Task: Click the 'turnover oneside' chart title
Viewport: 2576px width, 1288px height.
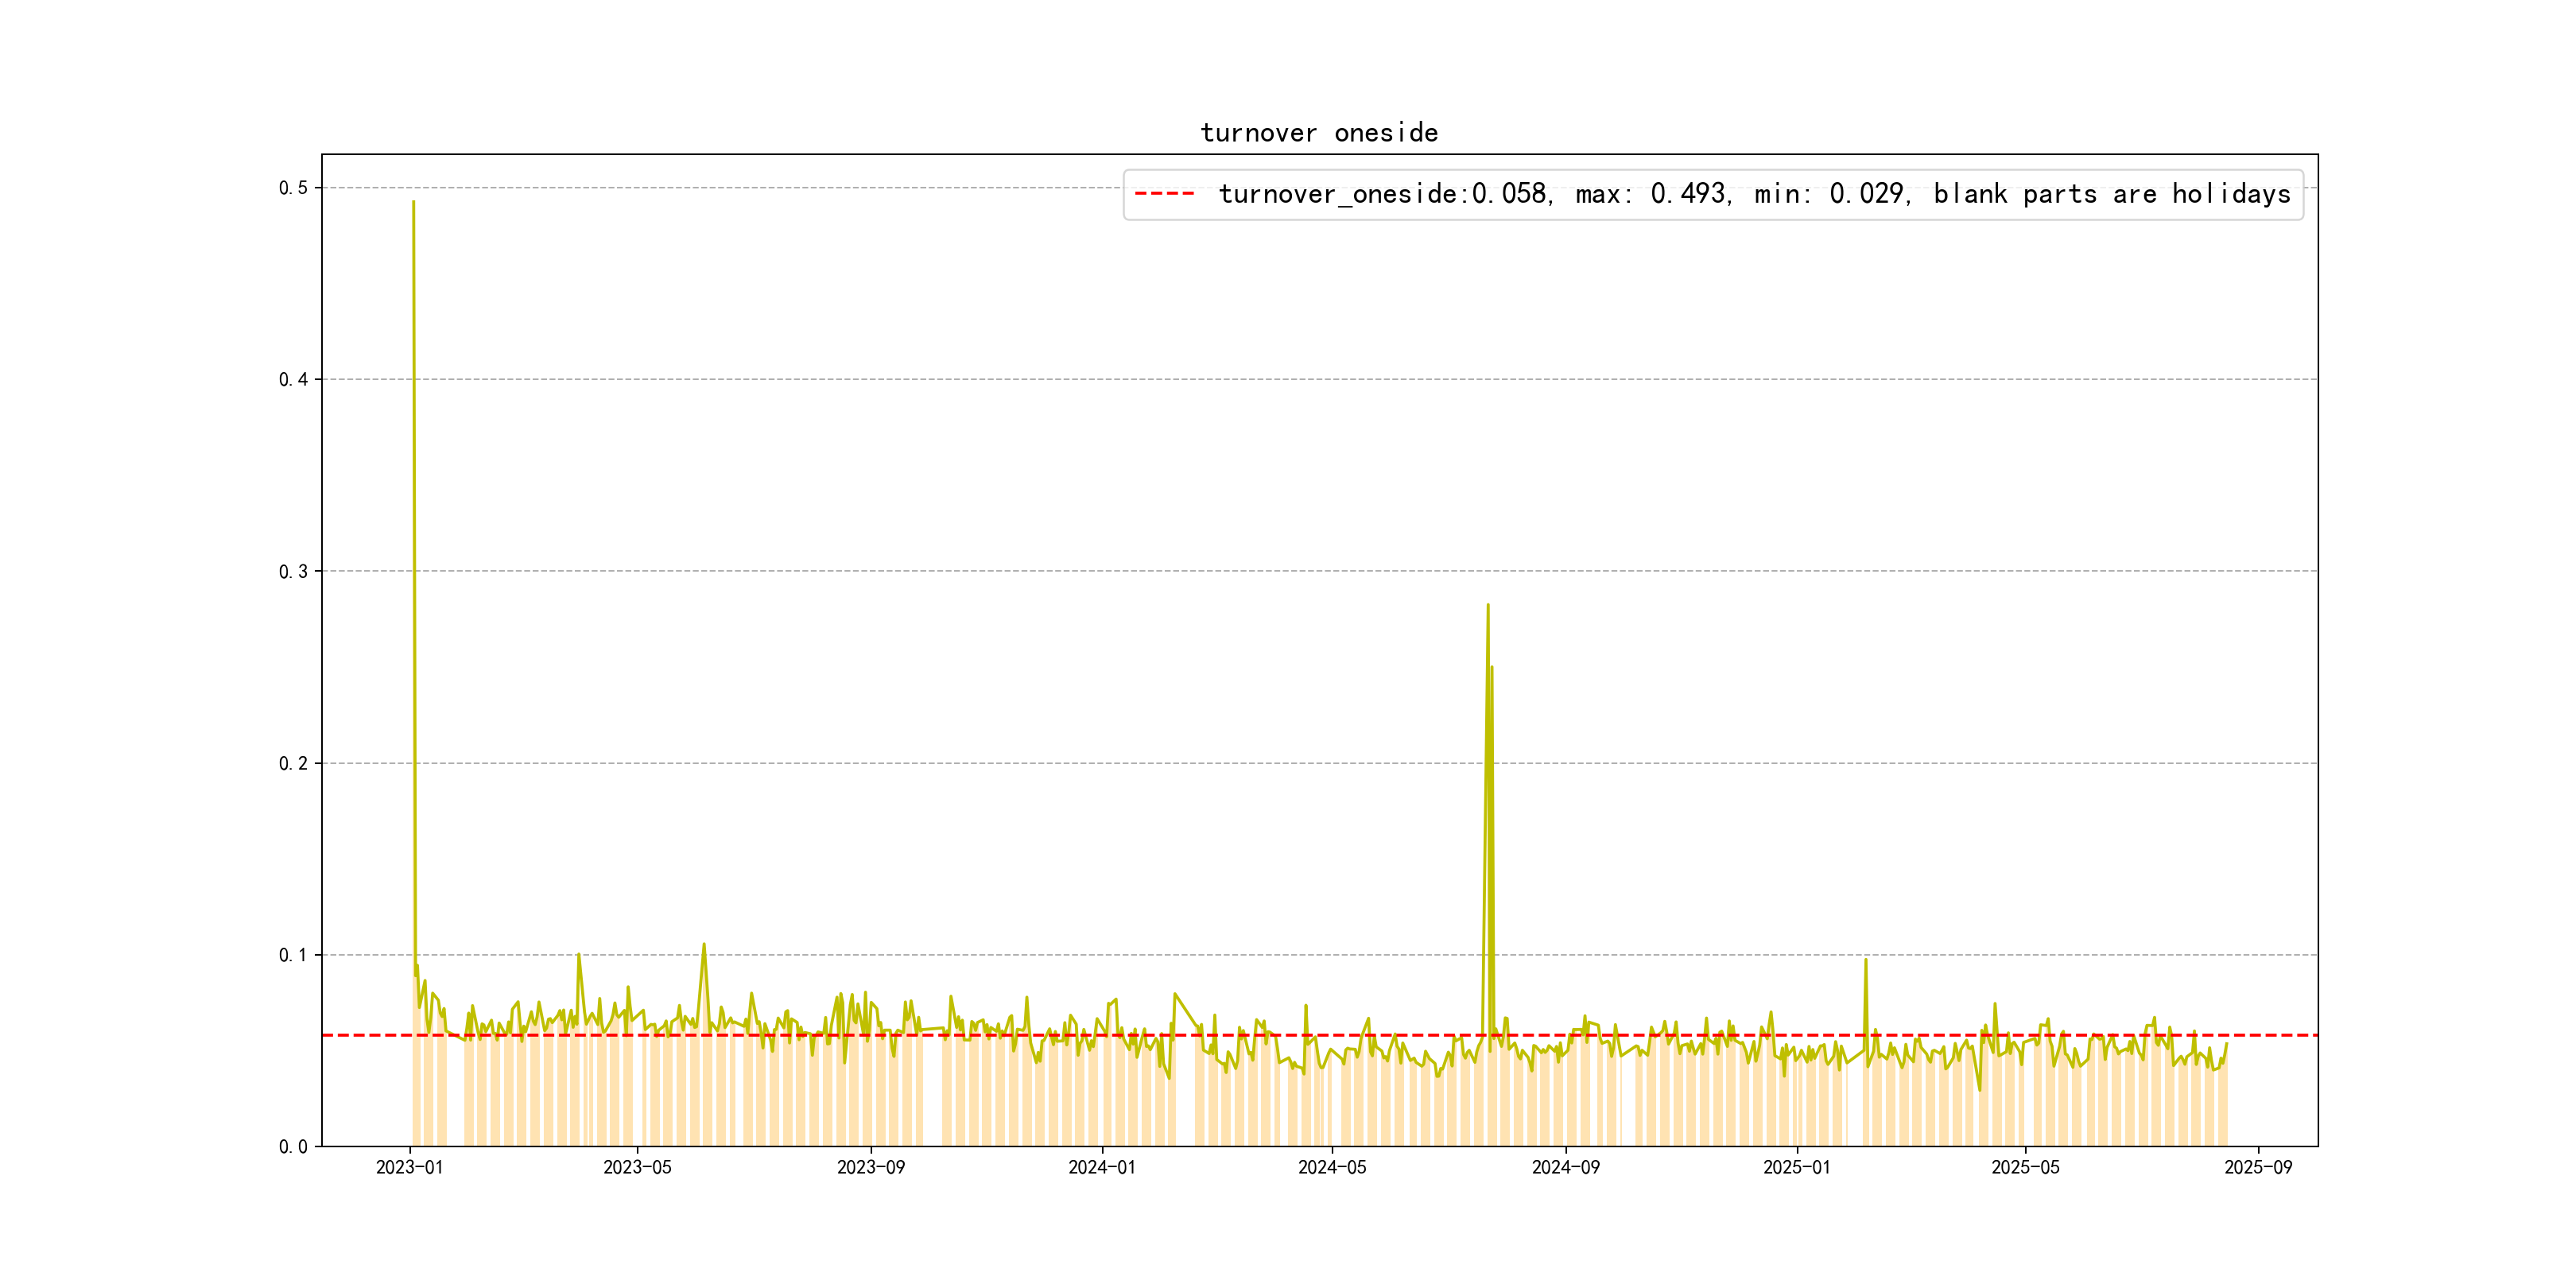Action: 1318,133
